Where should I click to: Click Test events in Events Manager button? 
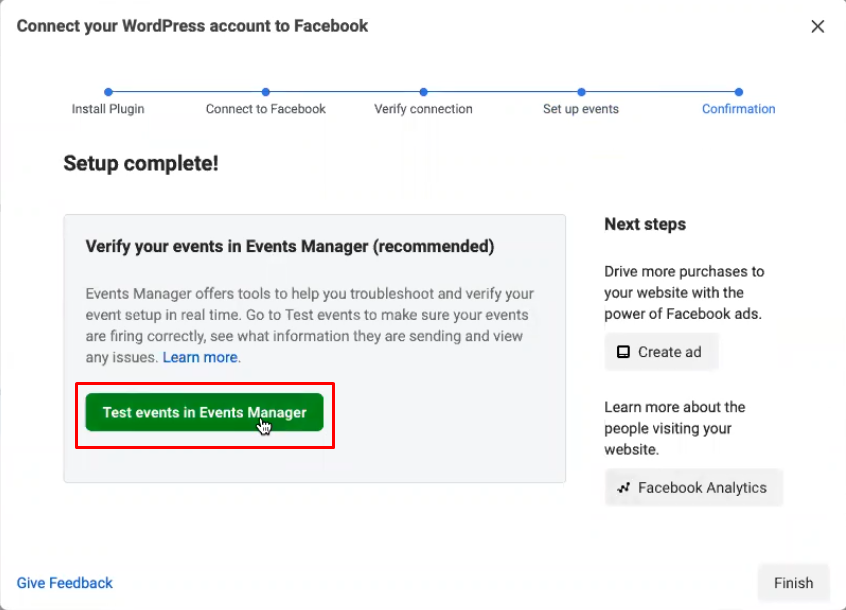tap(204, 412)
